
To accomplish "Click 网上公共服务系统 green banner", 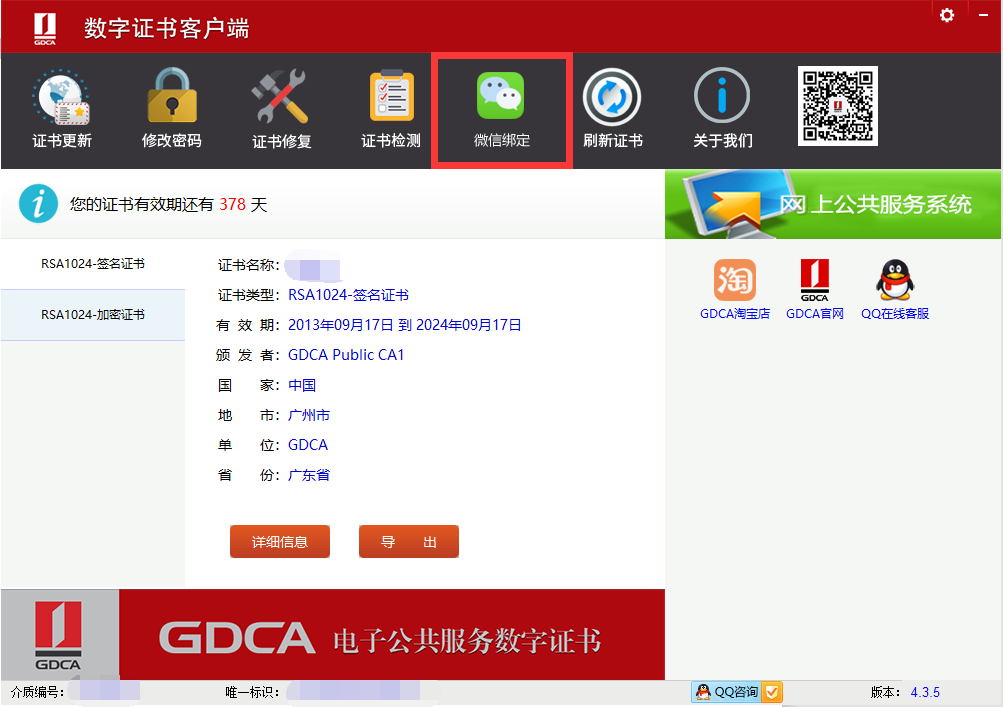I will pos(833,204).
